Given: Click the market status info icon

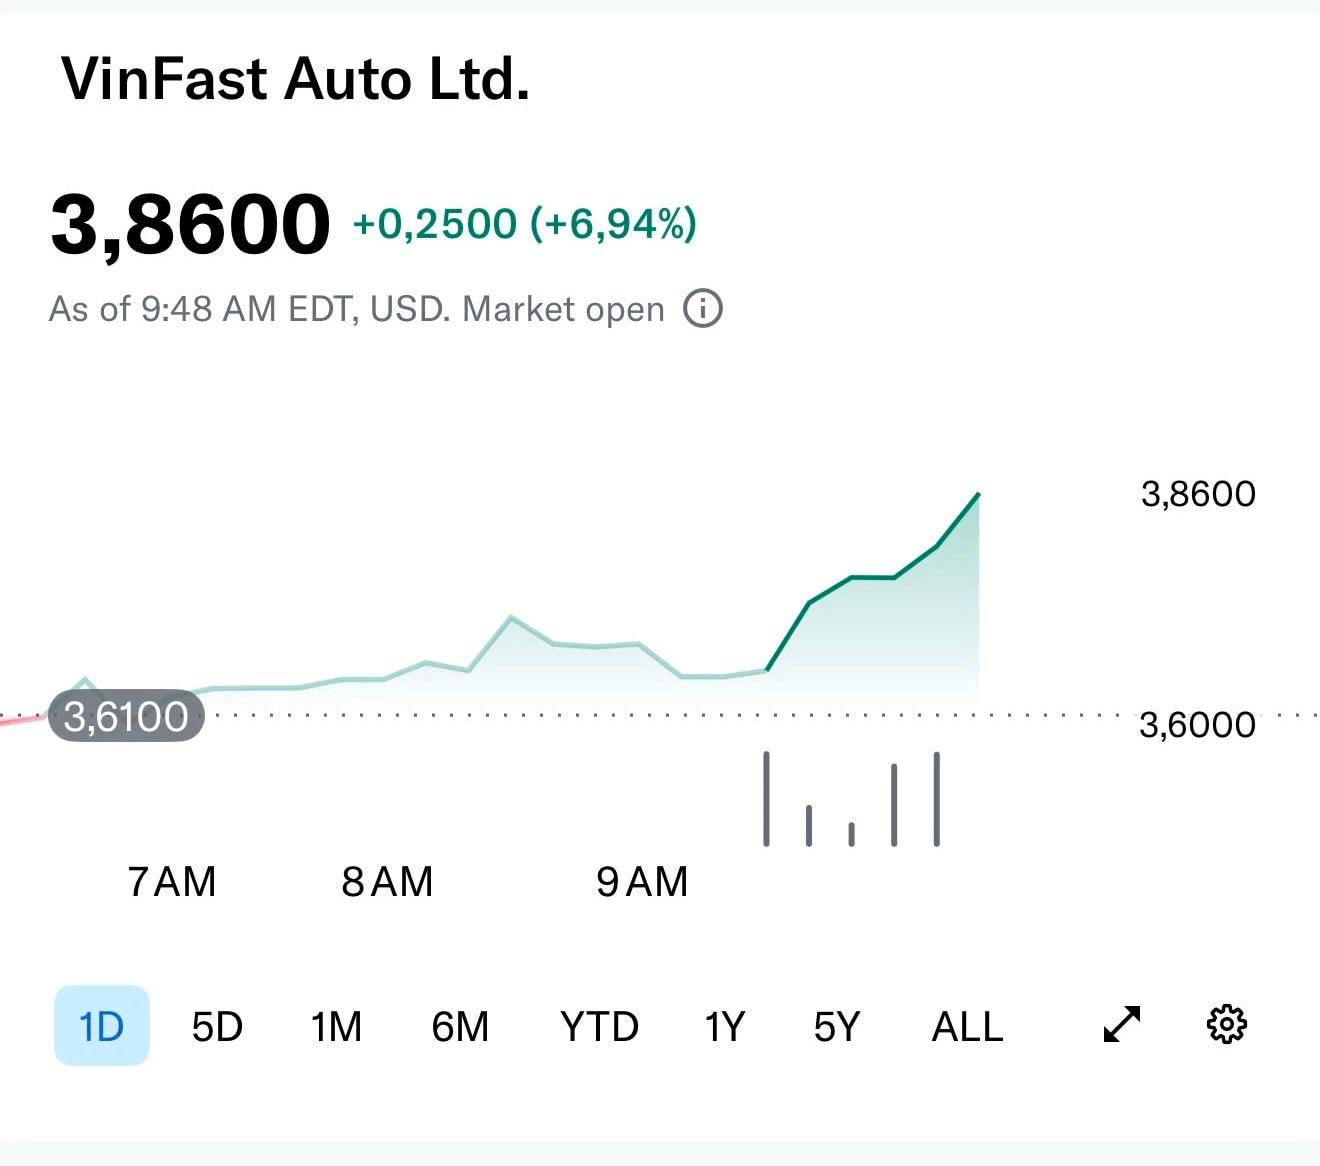Looking at the screenshot, I should pos(703,308).
